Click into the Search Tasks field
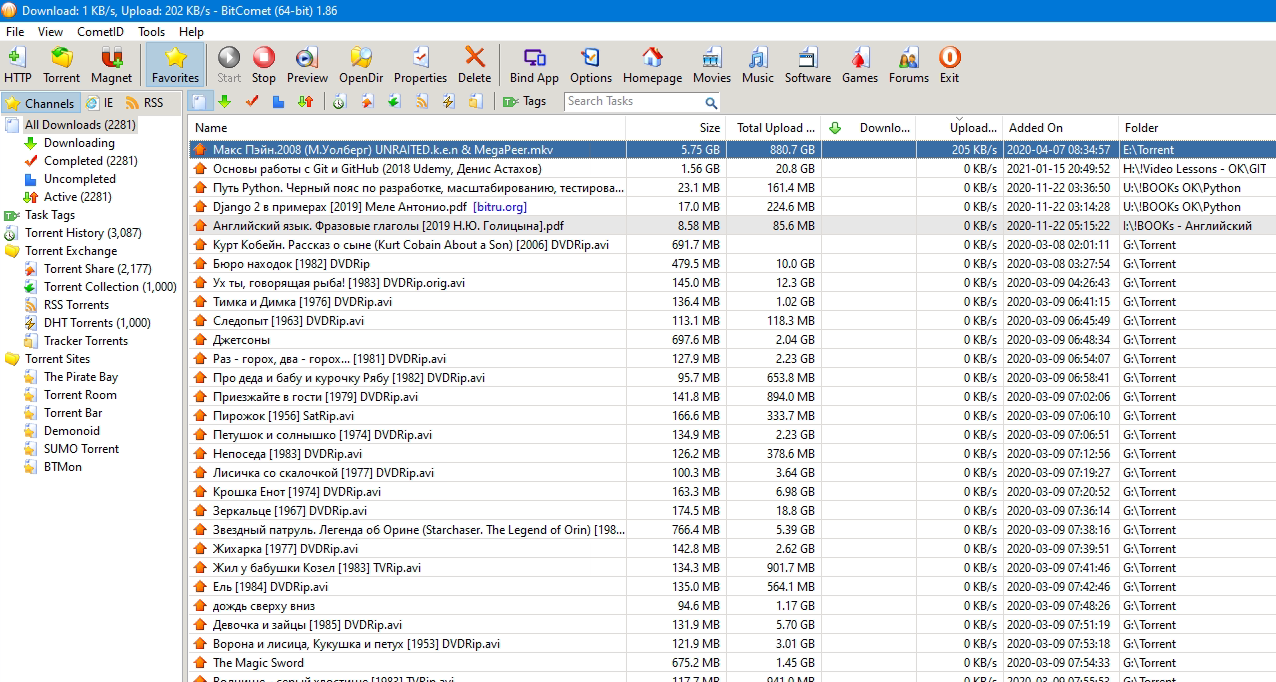This screenshot has height=682, width=1276. [633, 101]
